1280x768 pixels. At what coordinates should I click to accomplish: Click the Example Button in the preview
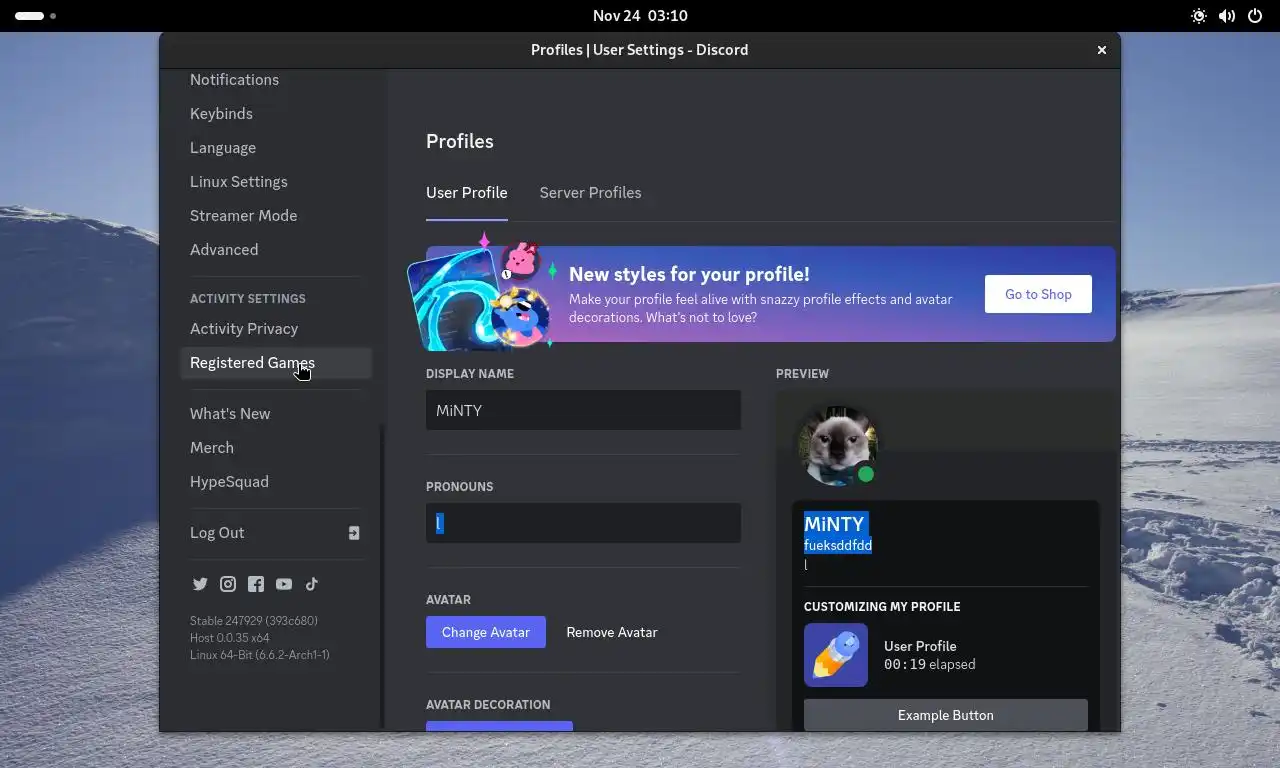pyautogui.click(x=946, y=715)
